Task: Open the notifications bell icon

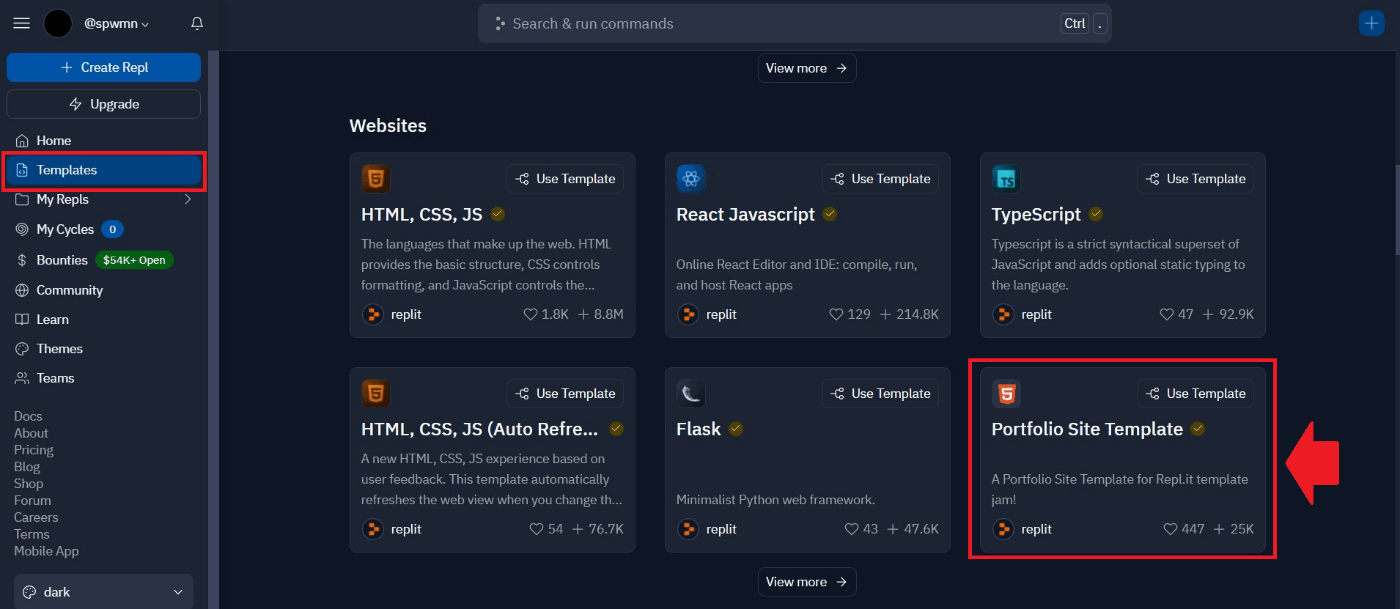Action: (x=197, y=23)
